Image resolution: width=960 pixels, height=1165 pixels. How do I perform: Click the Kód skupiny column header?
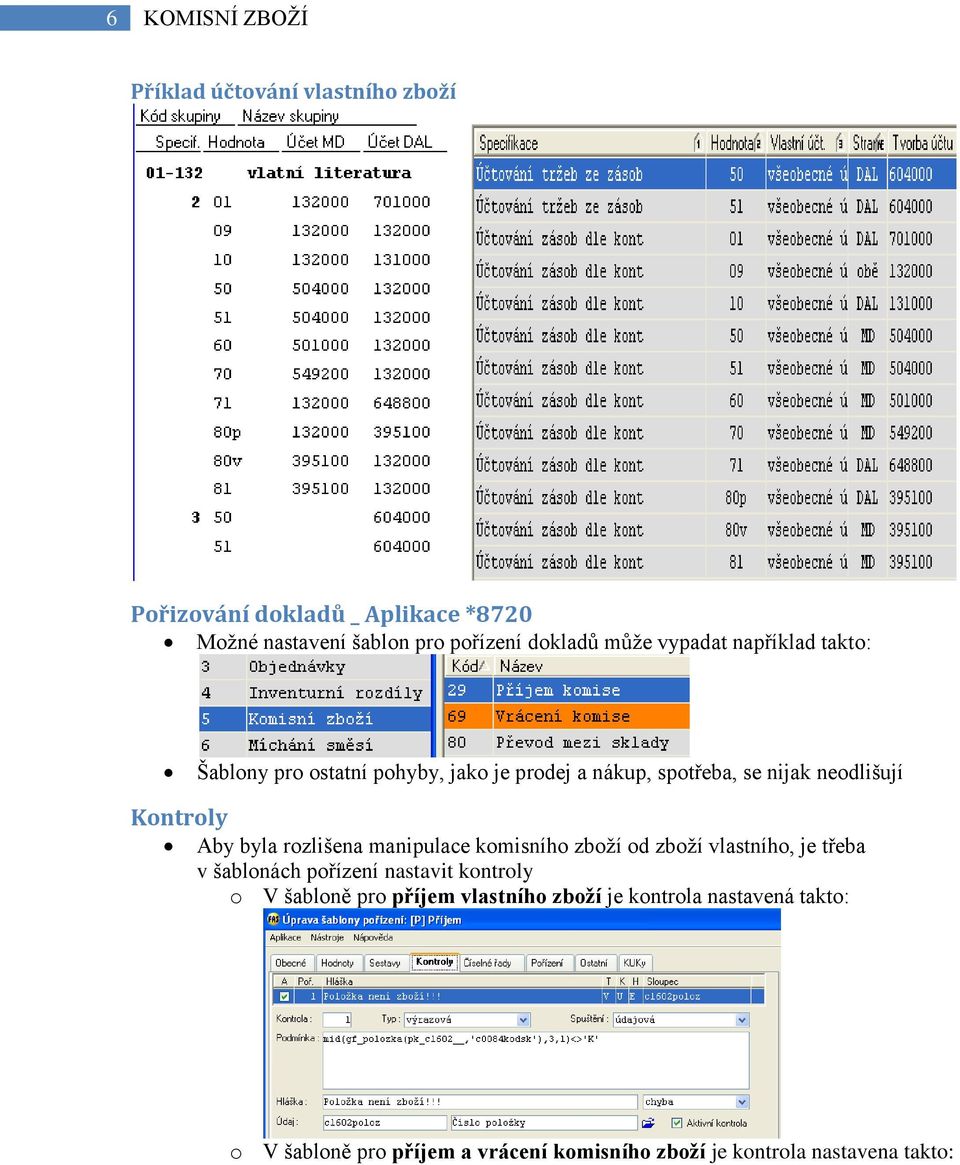(x=181, y=116)
